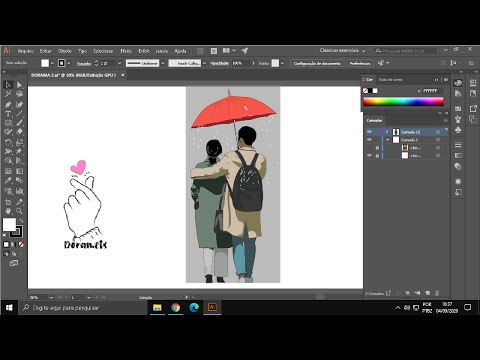Collapse the Camada 1 layer
This screenshot has width=480, height=360.
point(387,140)
